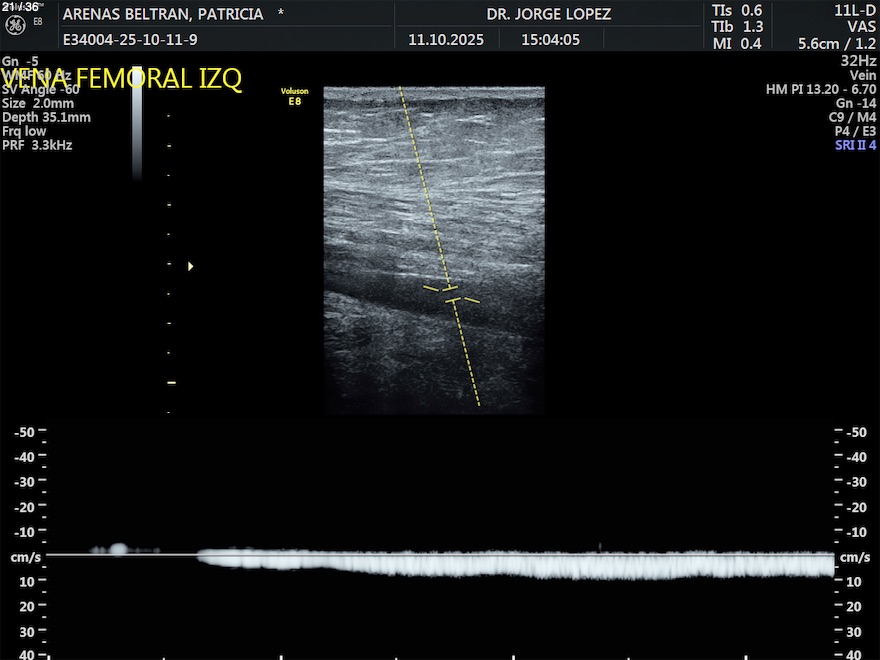Click the sample volume gate marker

click(451, 294)
